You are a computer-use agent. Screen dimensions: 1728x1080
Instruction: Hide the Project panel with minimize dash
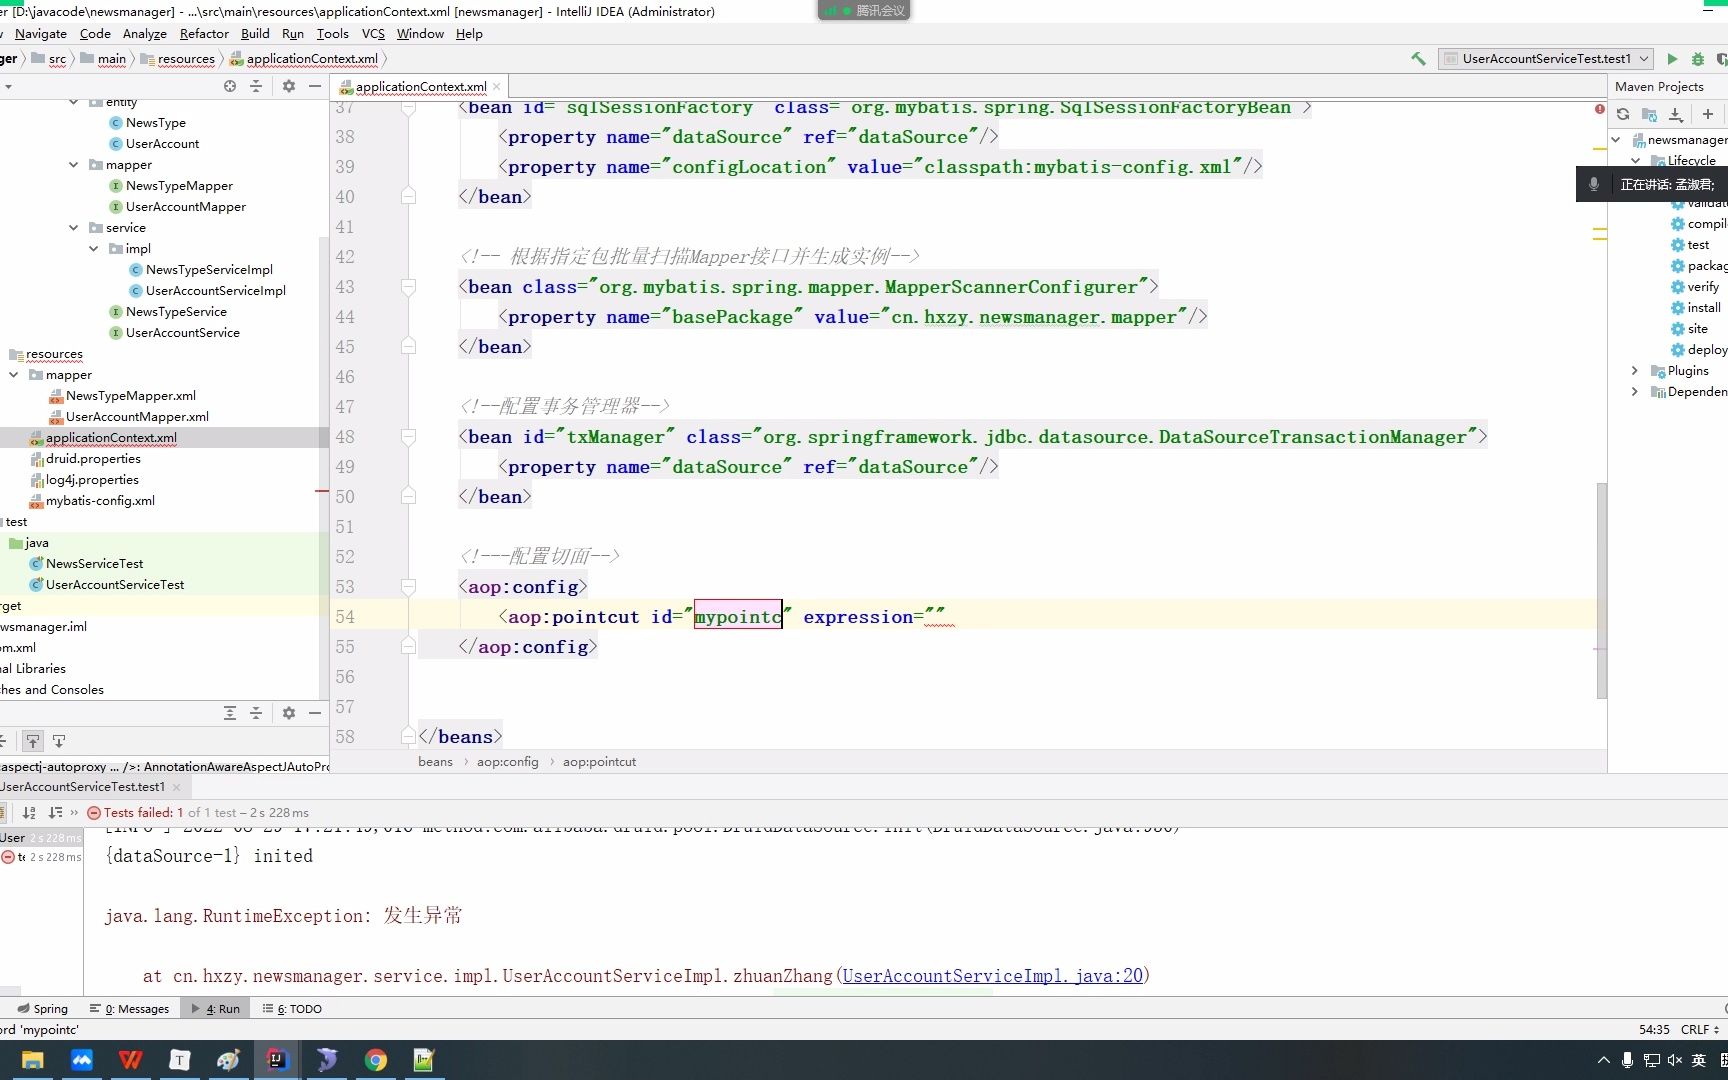coord(315,86)
